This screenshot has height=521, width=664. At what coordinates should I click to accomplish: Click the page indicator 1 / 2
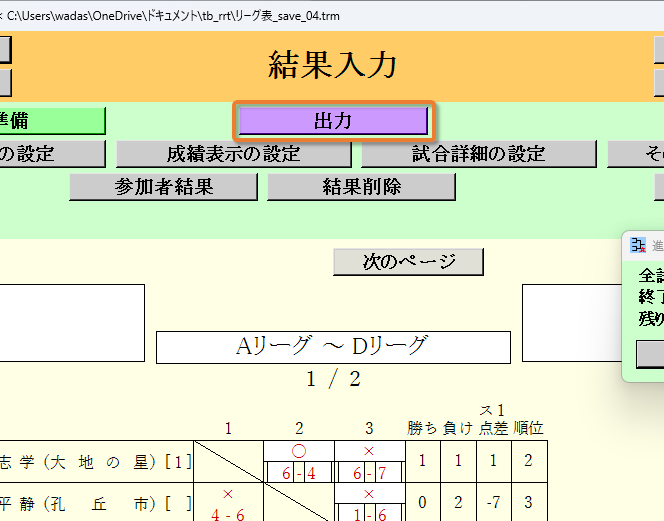coord(333,379)
